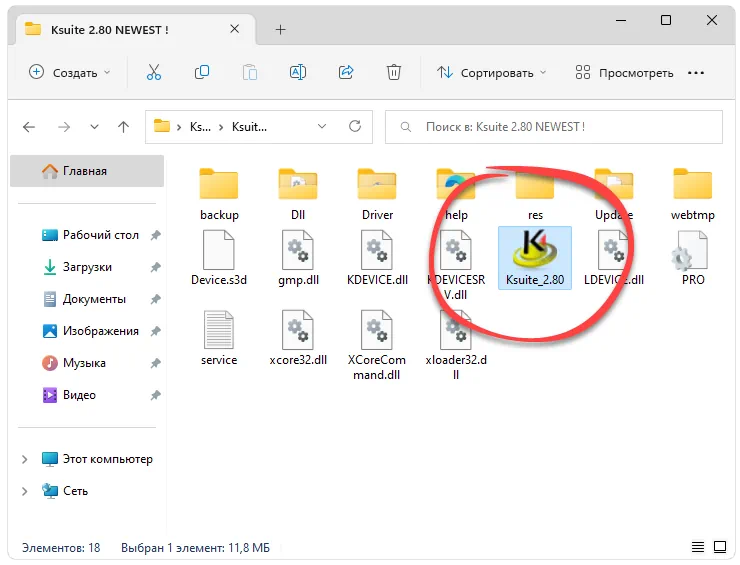Screen dimensions: 740x565
Task: Click the Документы pin icon
Action: click(x=155, y=299)
